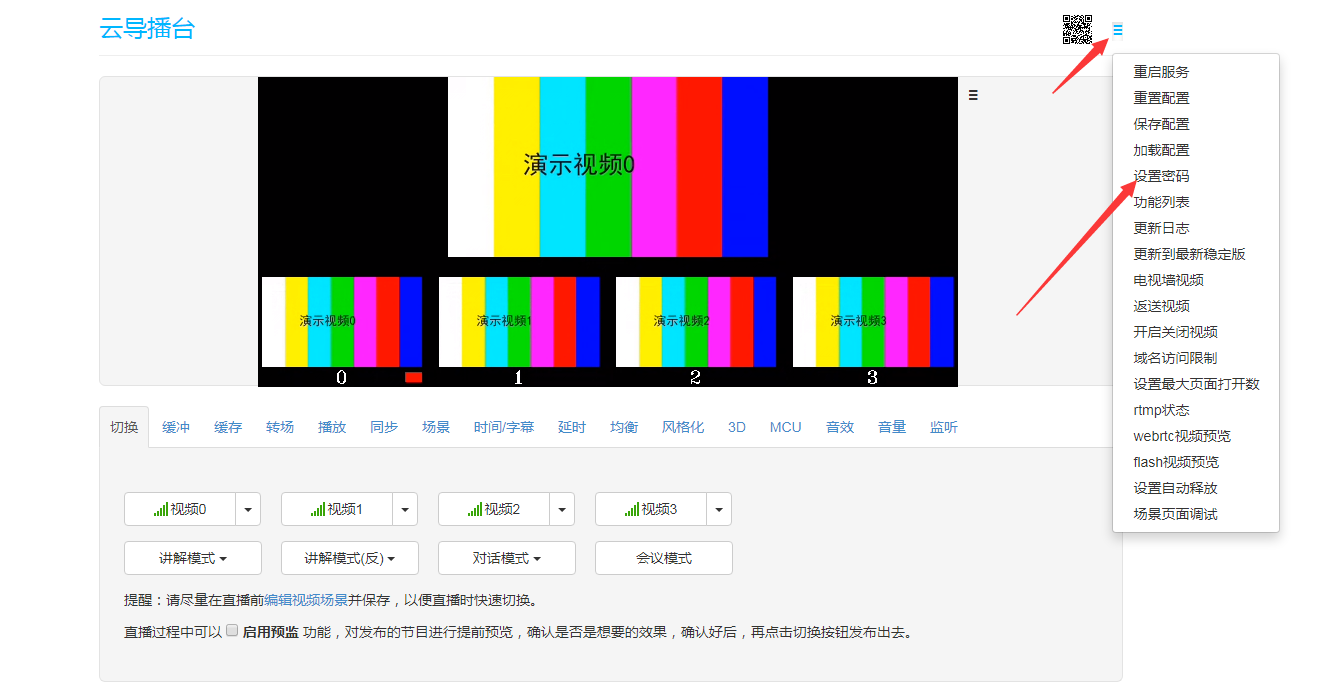Enable the 启用预监 preview checkbox
Image resolution: width=1323 pixels, height=691 pixels.
[x=232, y=631]
